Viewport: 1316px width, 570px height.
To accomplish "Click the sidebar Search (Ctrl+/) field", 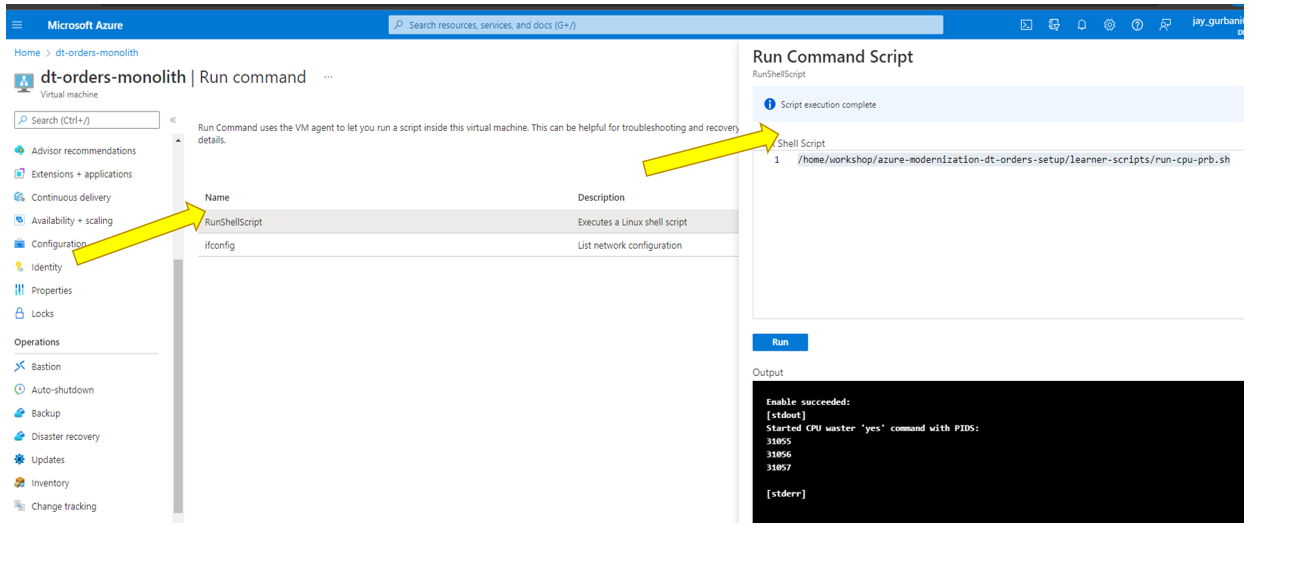I will [87, 120].
